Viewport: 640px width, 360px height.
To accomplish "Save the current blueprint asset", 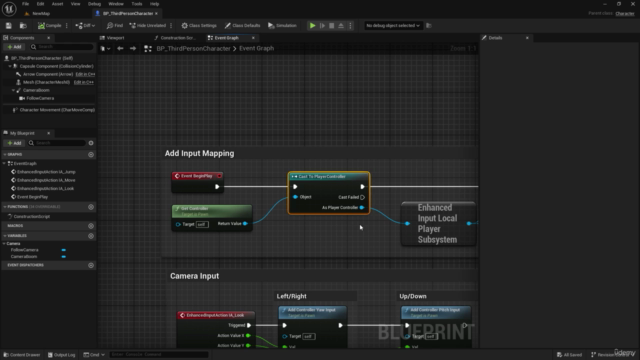I will tap(9, 26).
